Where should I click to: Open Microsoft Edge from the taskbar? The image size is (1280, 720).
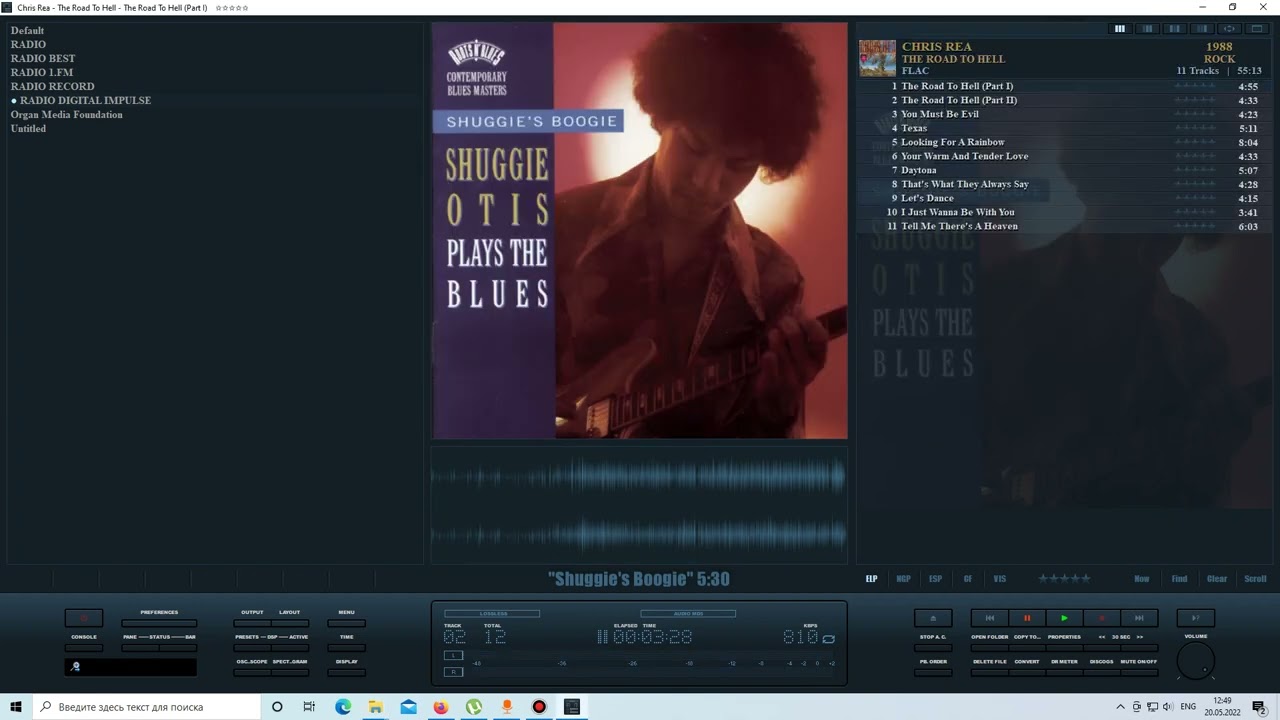point(343,707)
